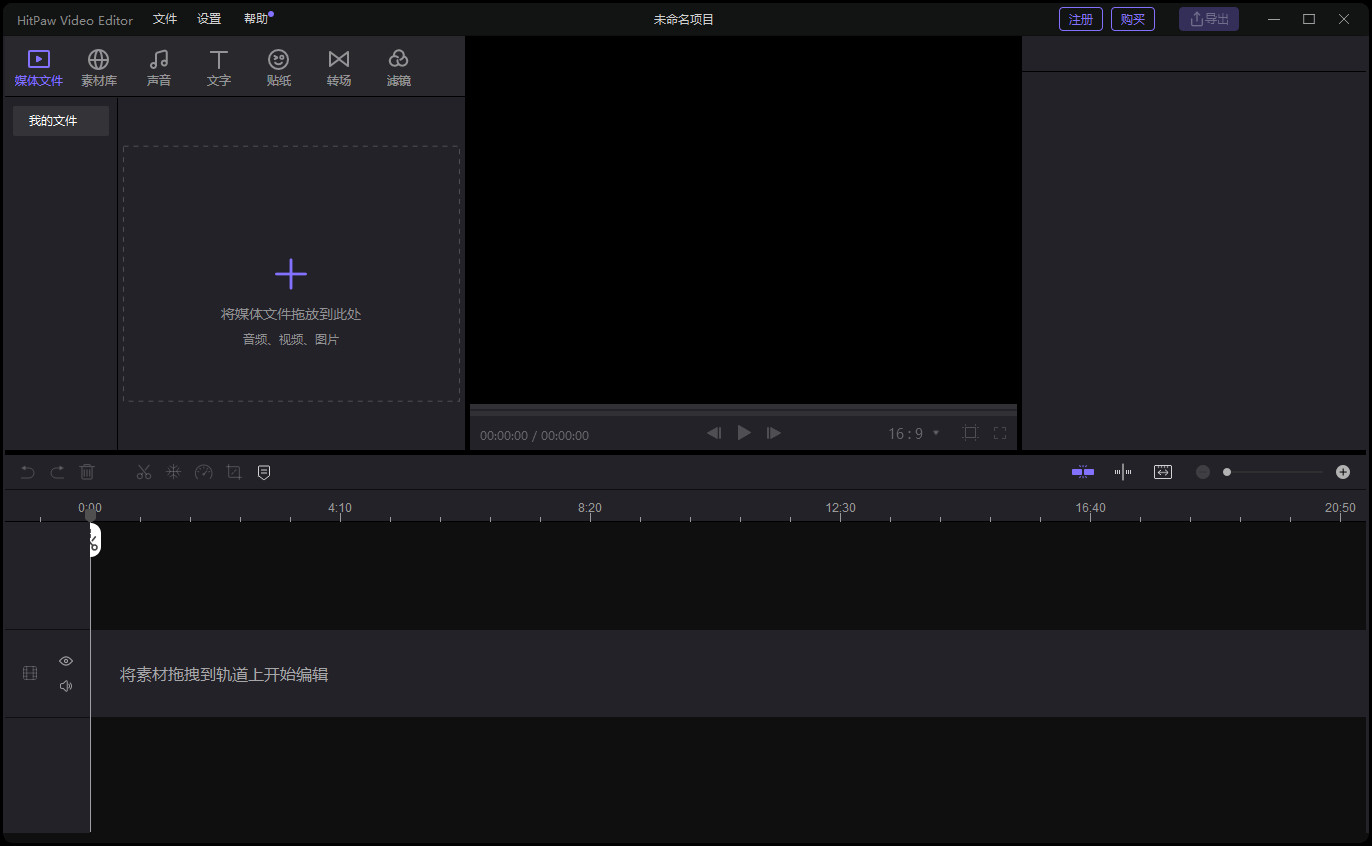Viewport: 1372px width, 846px height.
Task: Click the scissors on the playhead
Action: point(94,542)
